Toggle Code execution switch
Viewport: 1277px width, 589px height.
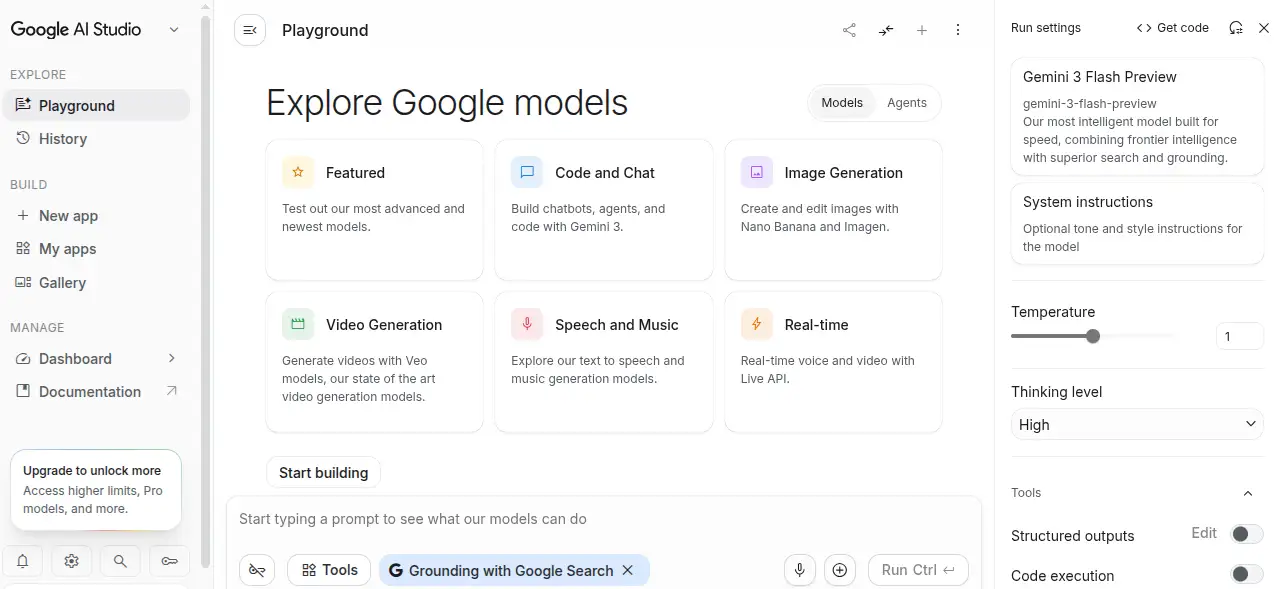tap(1246, 574)
